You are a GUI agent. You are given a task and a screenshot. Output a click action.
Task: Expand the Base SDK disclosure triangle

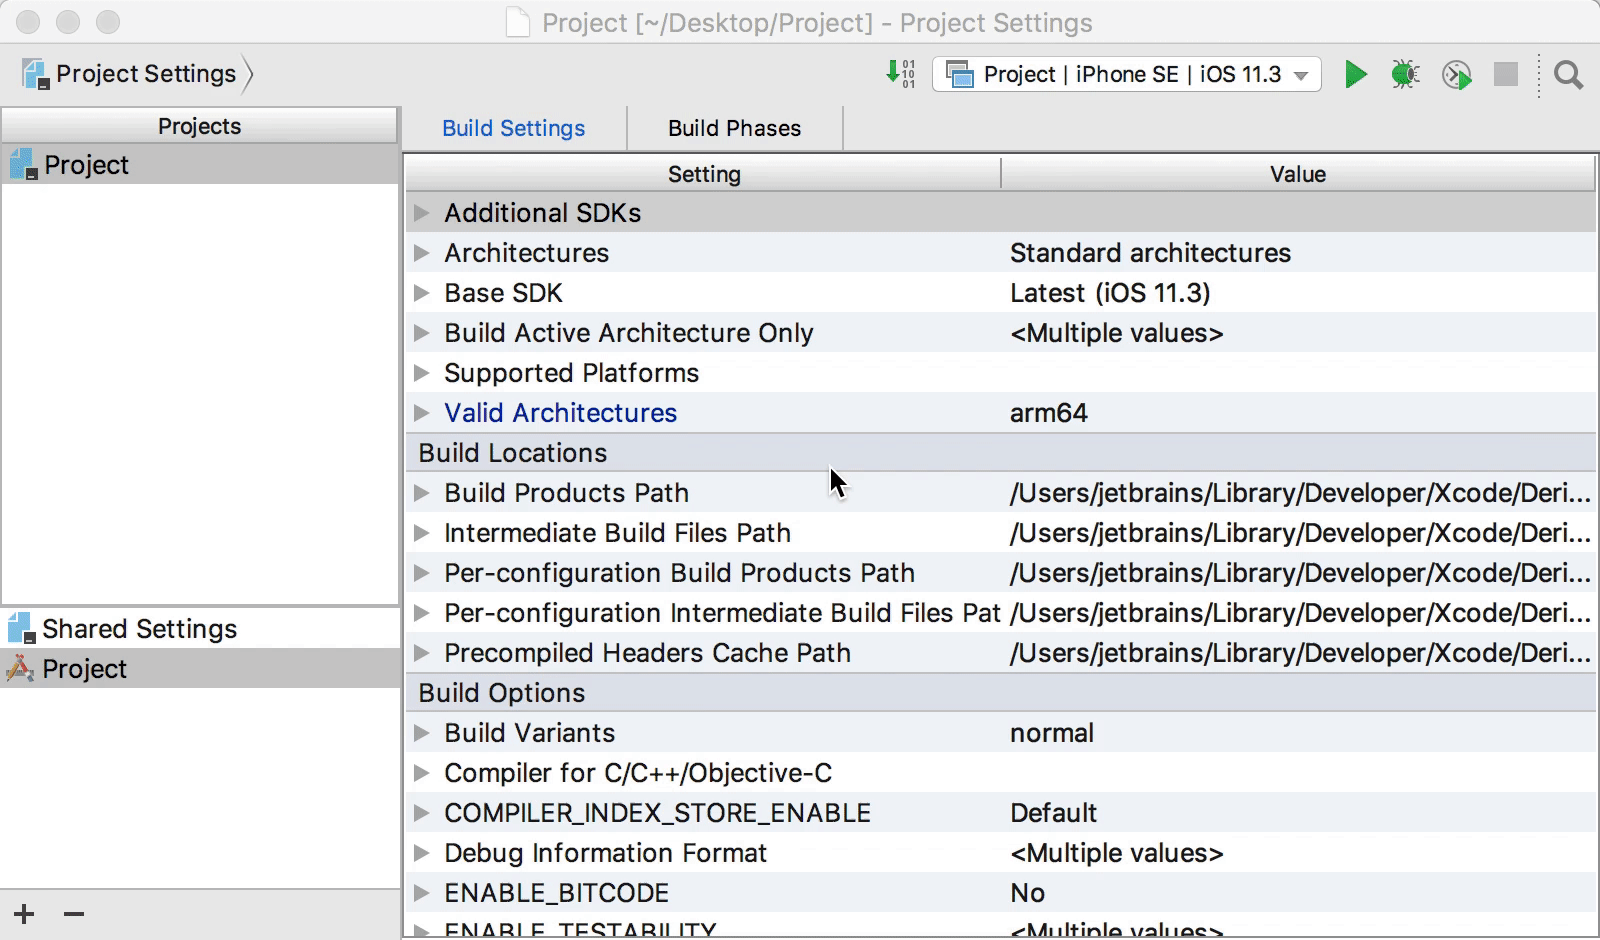coord(422,293)
